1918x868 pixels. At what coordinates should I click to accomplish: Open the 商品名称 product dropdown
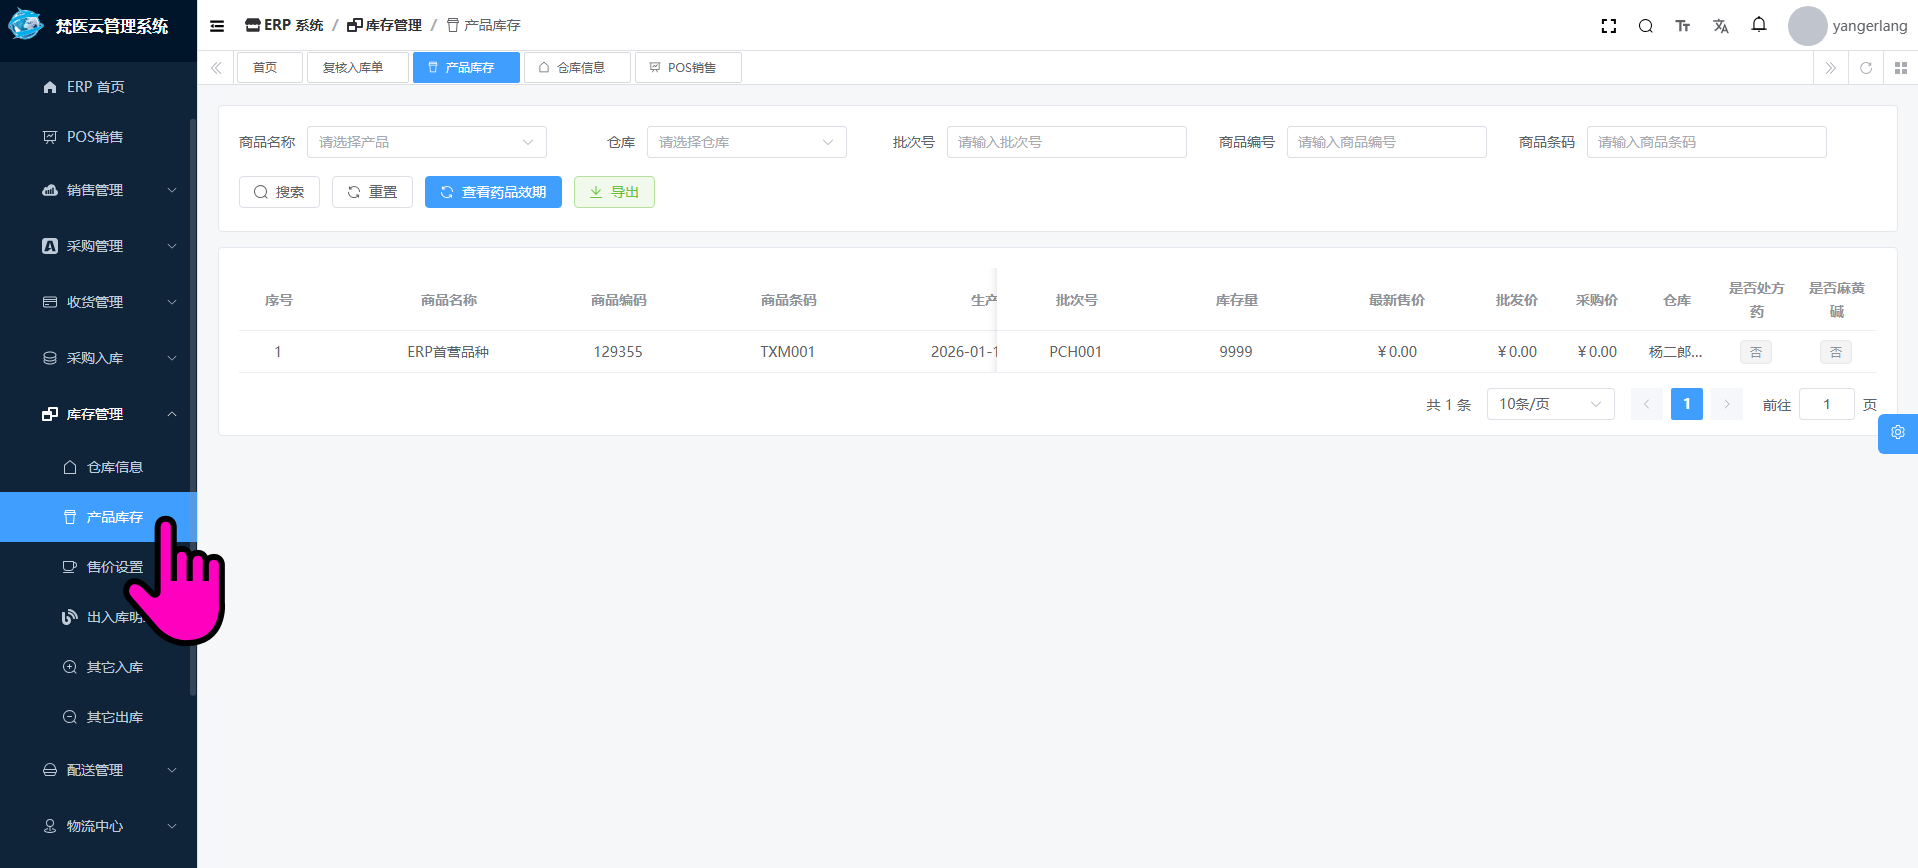pos(426,142)
